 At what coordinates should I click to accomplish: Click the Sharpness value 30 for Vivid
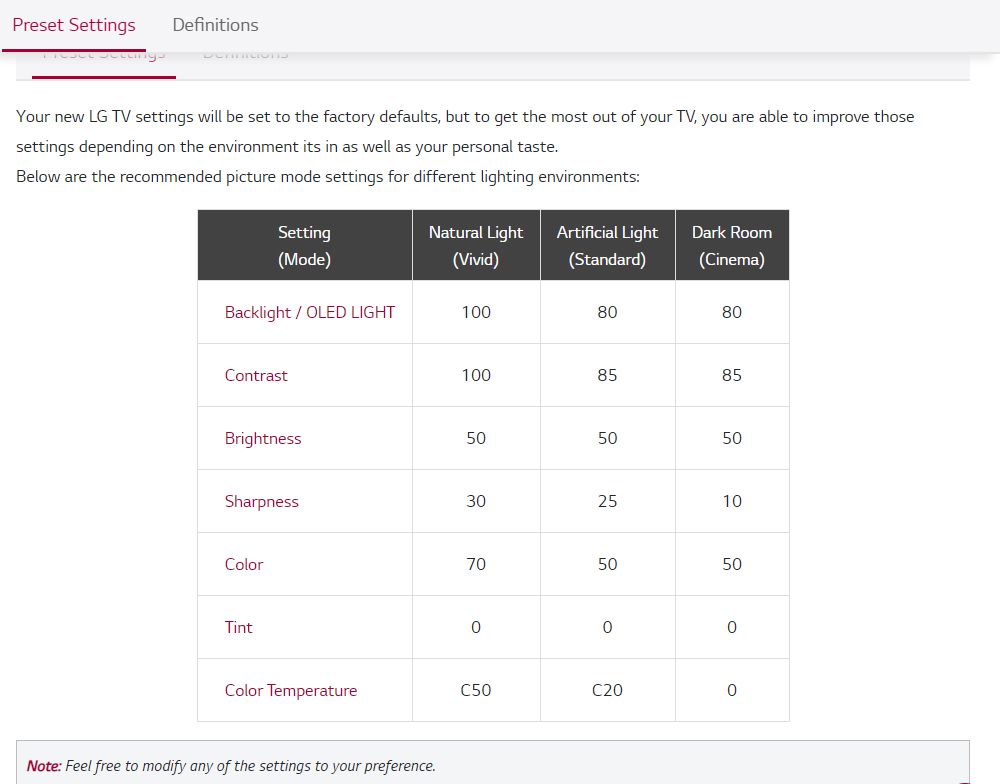[476, 501]
